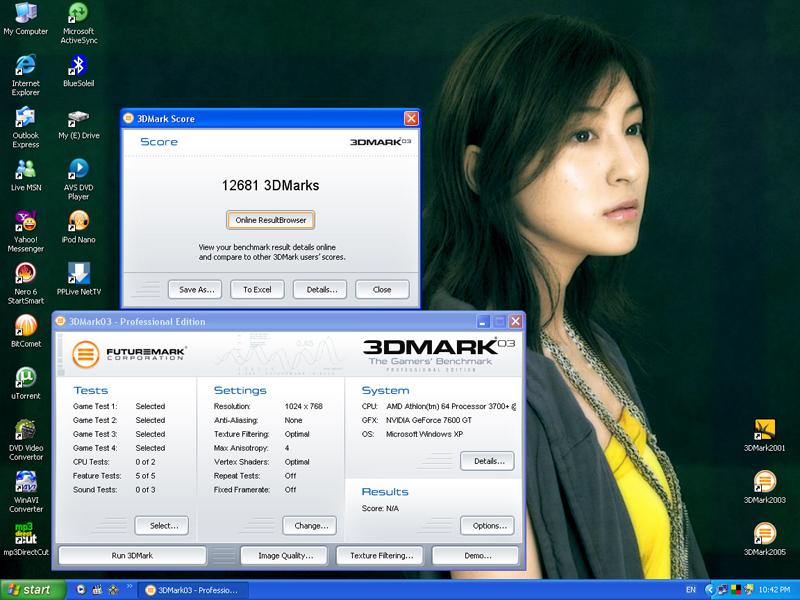Open Details... in Score dialog
The width and height of the screenshot is (800, 600).
point(320,289)
